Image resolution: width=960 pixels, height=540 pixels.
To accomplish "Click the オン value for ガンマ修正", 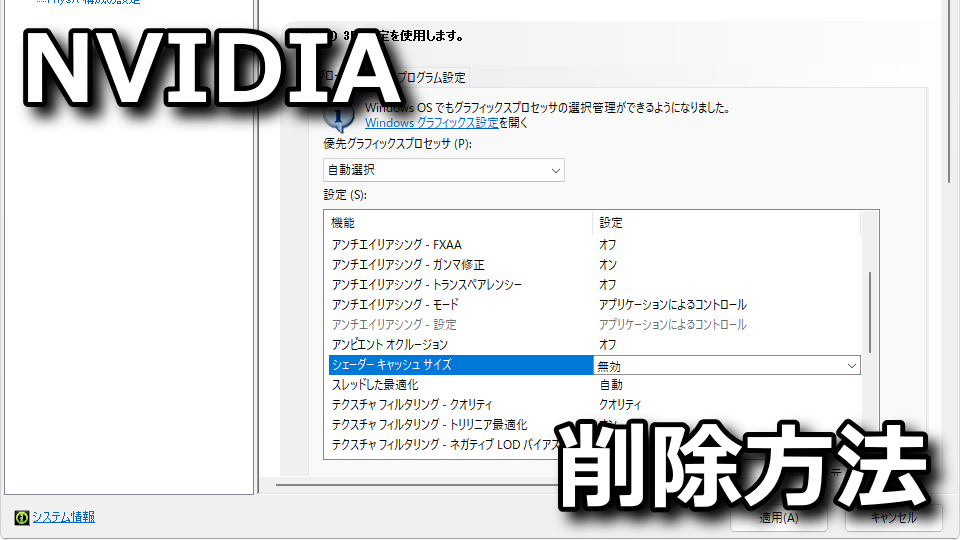I will [x=608, y=264].
